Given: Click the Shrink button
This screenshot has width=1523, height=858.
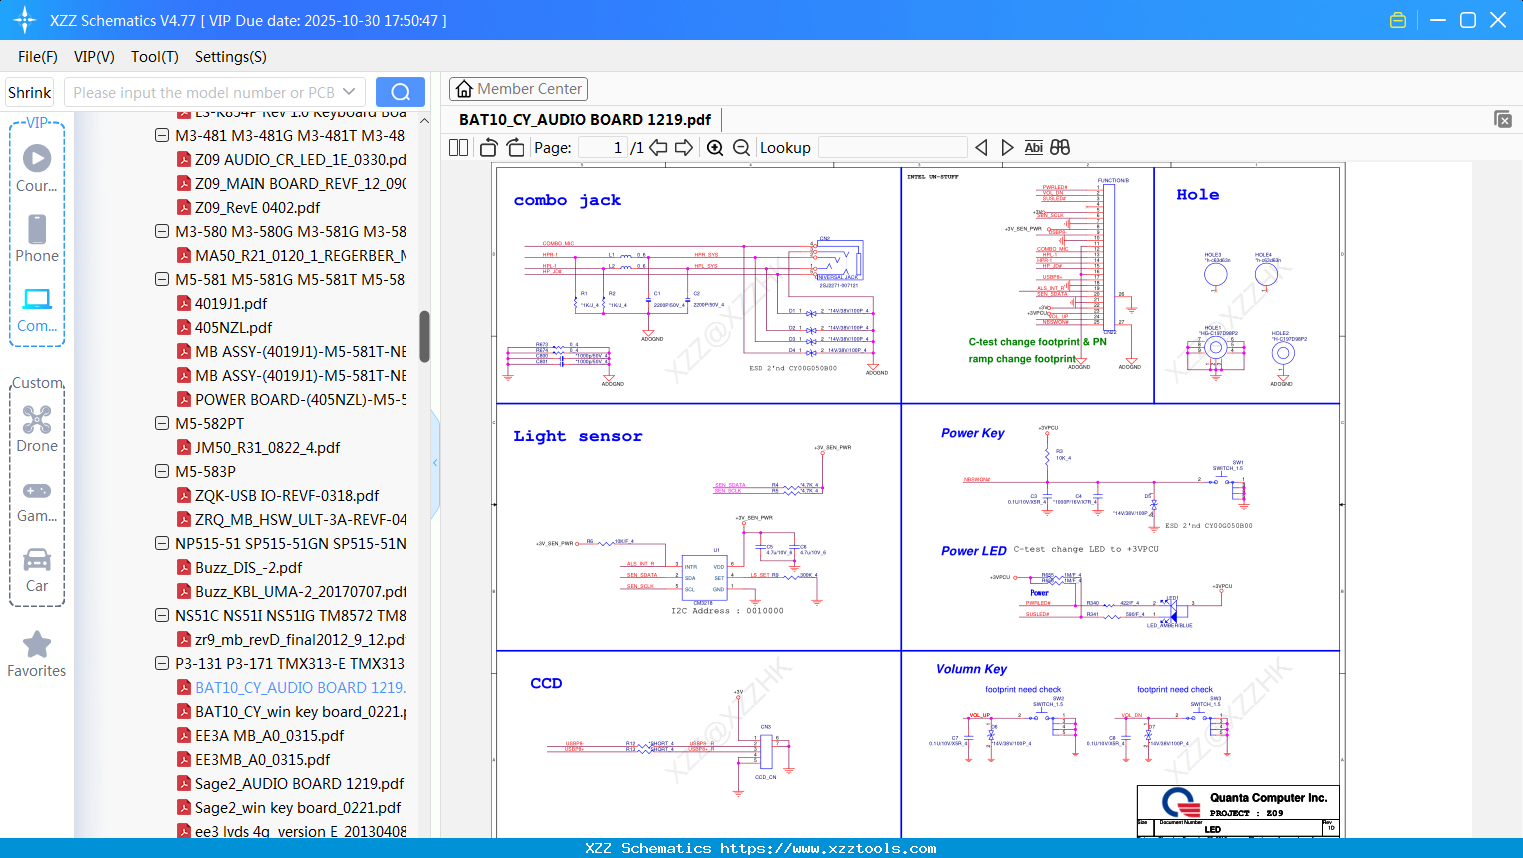Looking at the screenshot, I should (x=29, y=92).
